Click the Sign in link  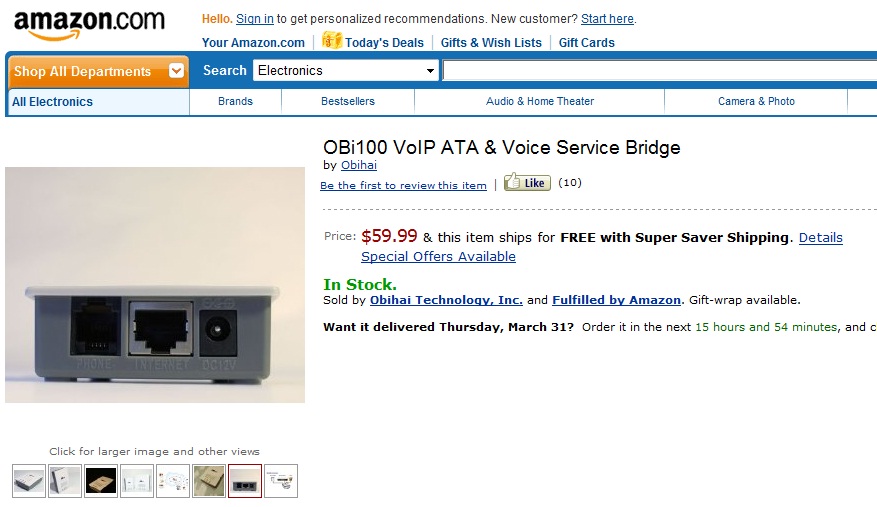(254, 18)
